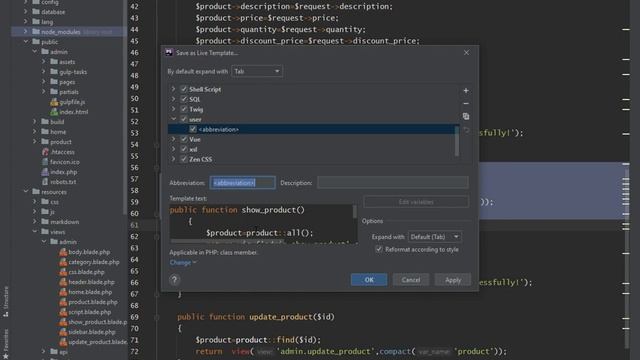Image resolution: width=640 pixels, height=360 pixels.
Task: Collapse the user template group
Action: tap(173, 119)
